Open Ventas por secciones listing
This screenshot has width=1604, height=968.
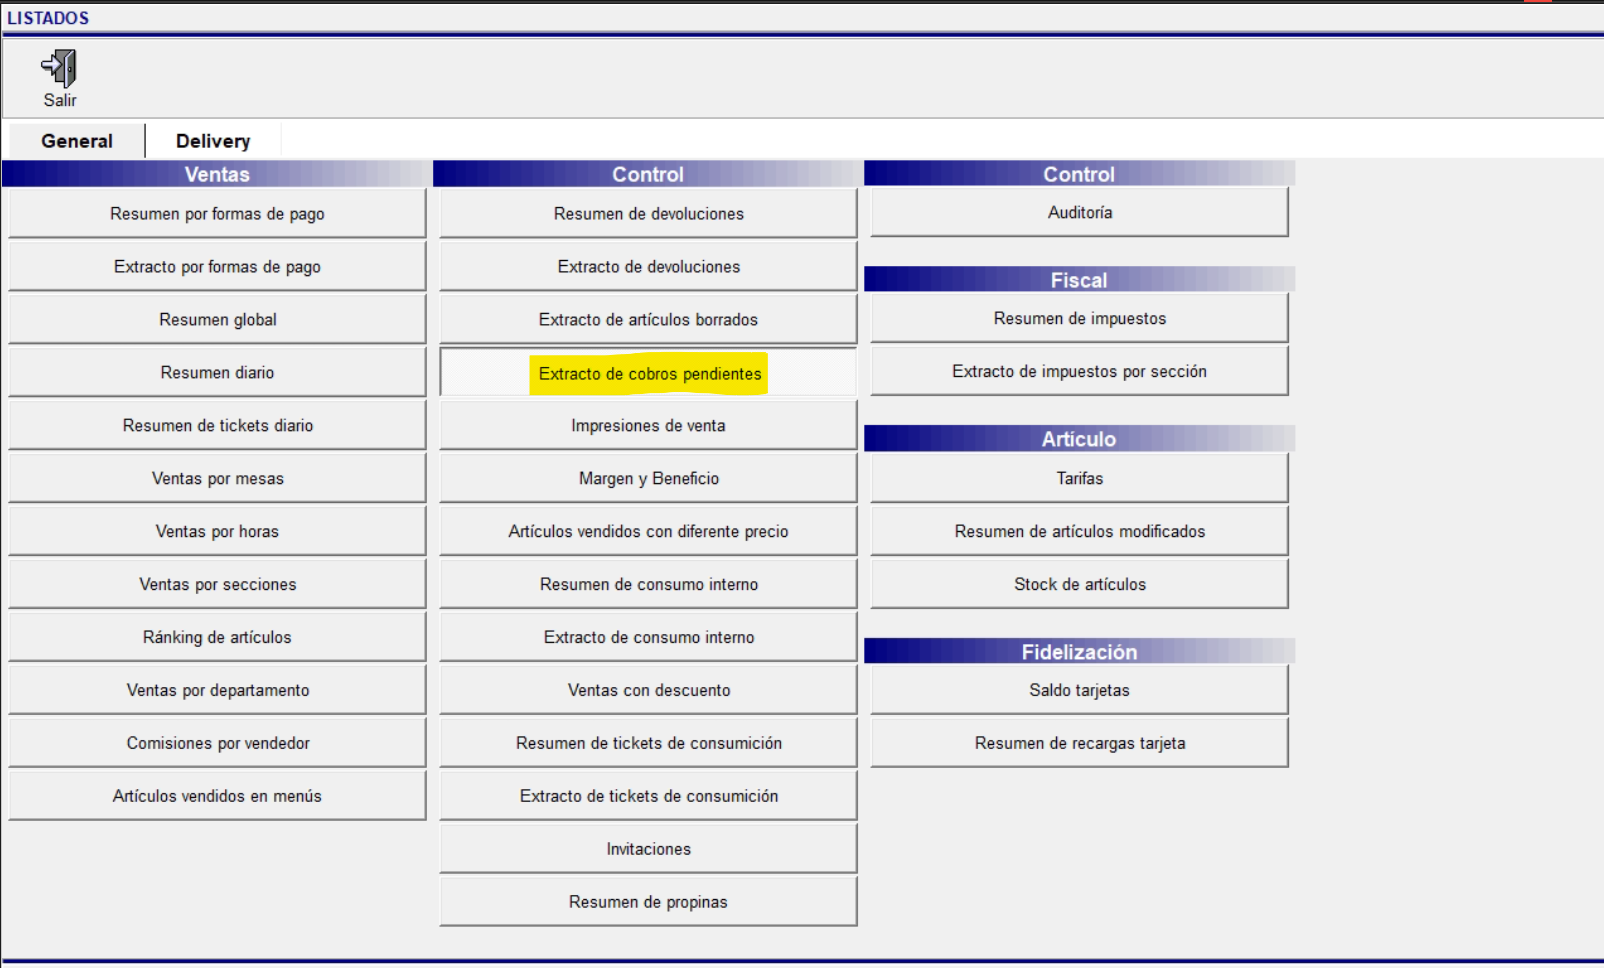[x=217, y=584]
